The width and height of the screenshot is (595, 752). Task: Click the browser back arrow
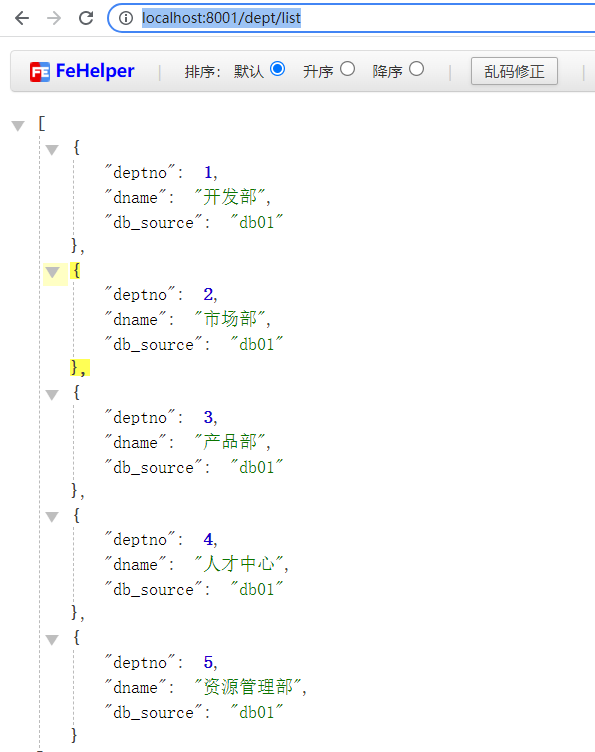point(22,18)
